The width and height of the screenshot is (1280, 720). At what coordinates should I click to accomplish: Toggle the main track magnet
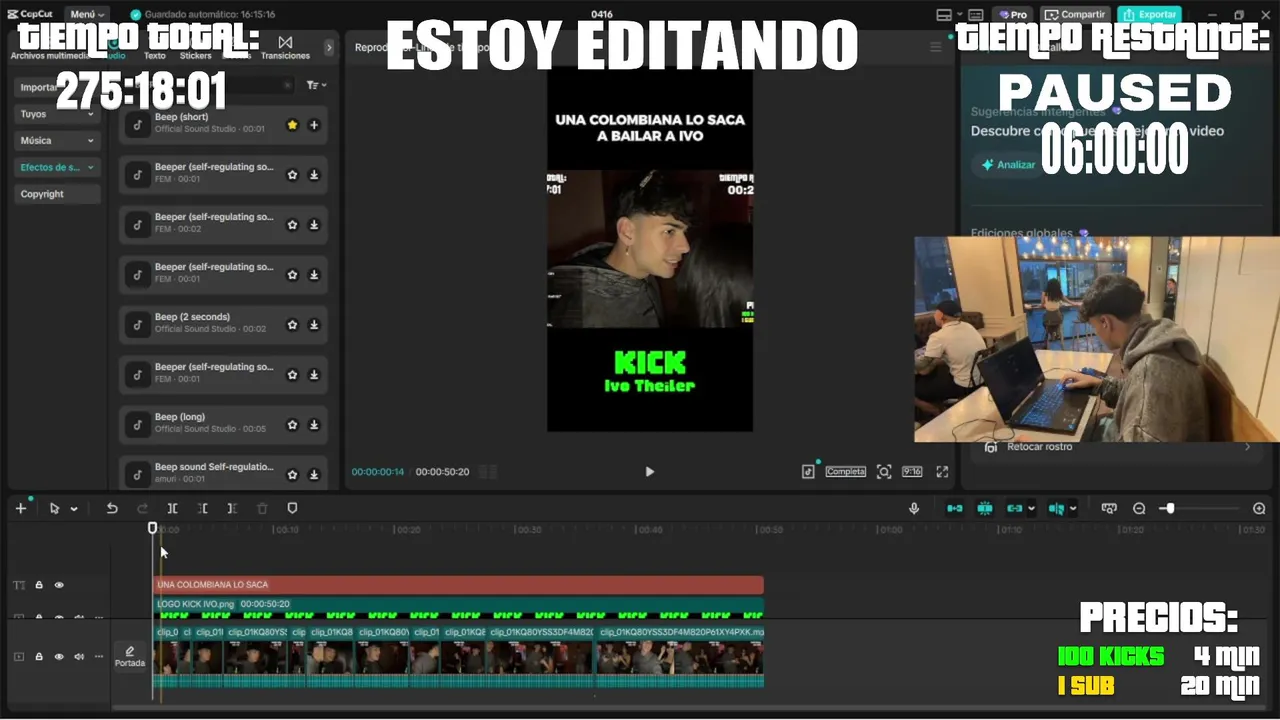pos(955,508)
